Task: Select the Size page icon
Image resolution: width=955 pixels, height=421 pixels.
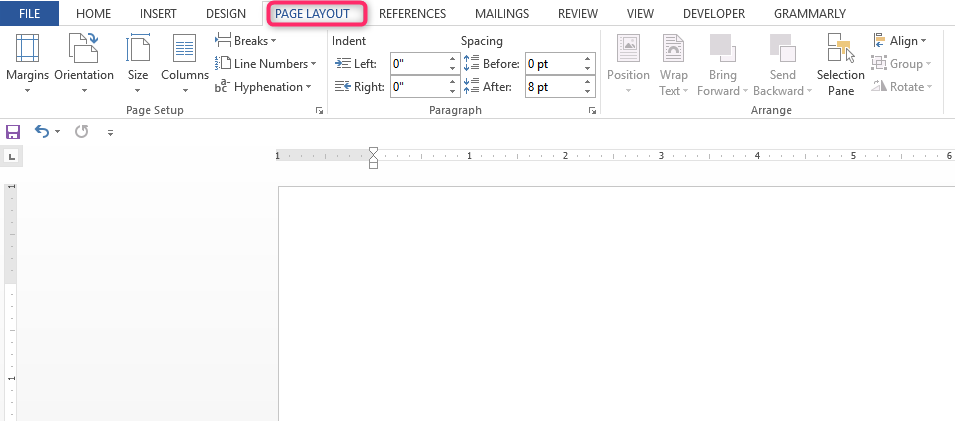Action: tap(138, 48)
